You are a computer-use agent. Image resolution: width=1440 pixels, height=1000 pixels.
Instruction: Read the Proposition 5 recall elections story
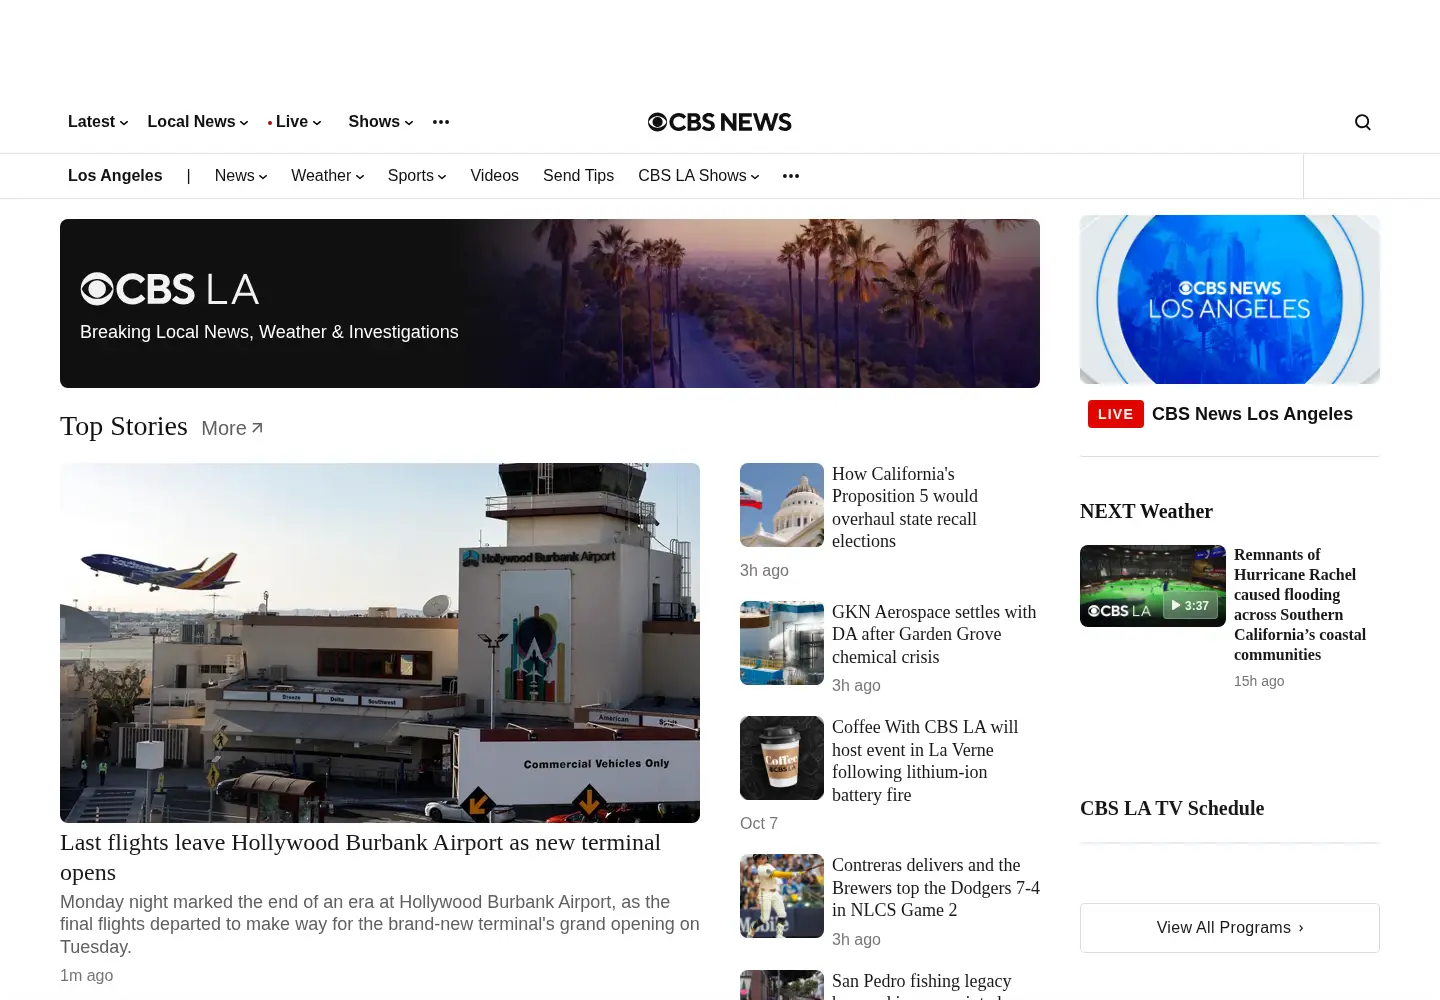click(x=905, y=507)
